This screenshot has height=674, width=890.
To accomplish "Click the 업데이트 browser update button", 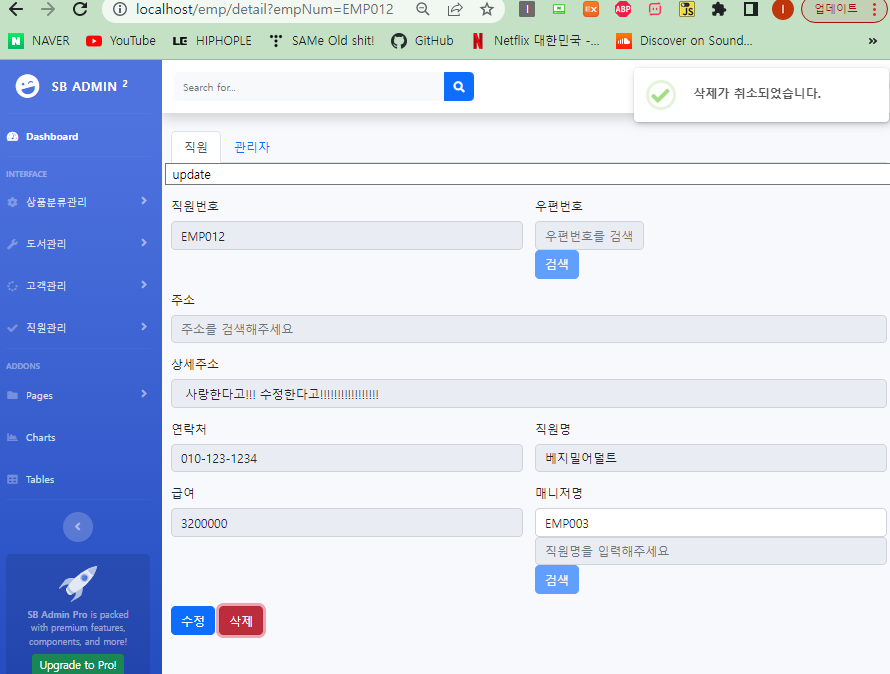I will tap(836, 9).
